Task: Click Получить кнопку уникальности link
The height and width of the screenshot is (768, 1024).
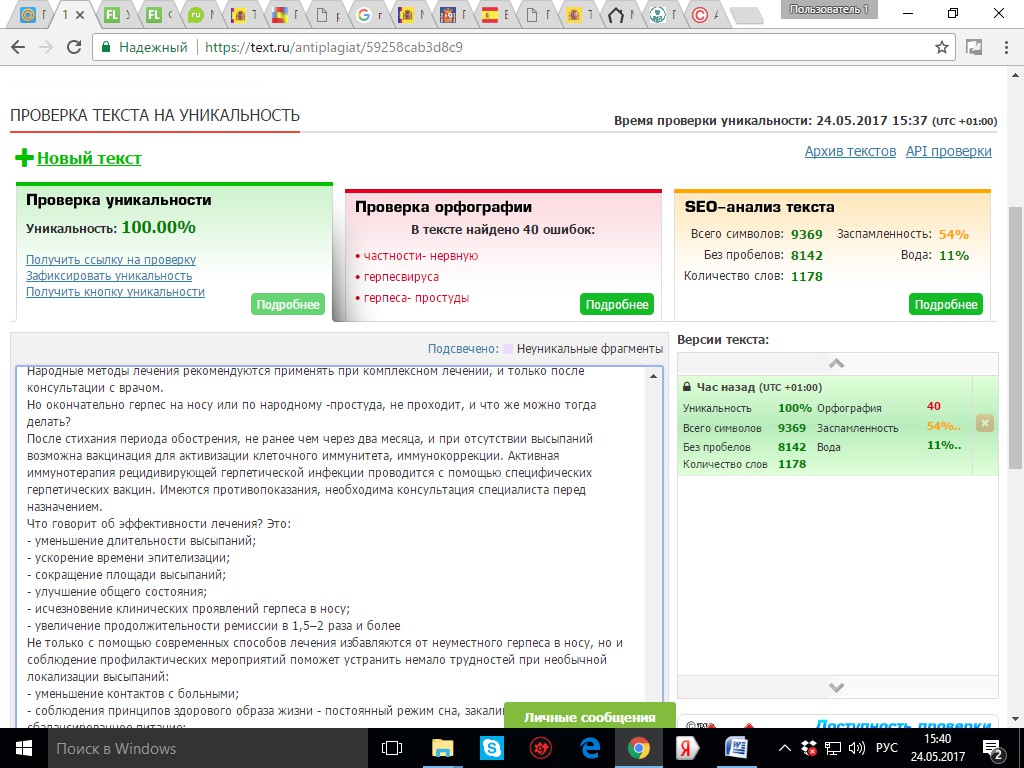Action: (x=116, y=292)
